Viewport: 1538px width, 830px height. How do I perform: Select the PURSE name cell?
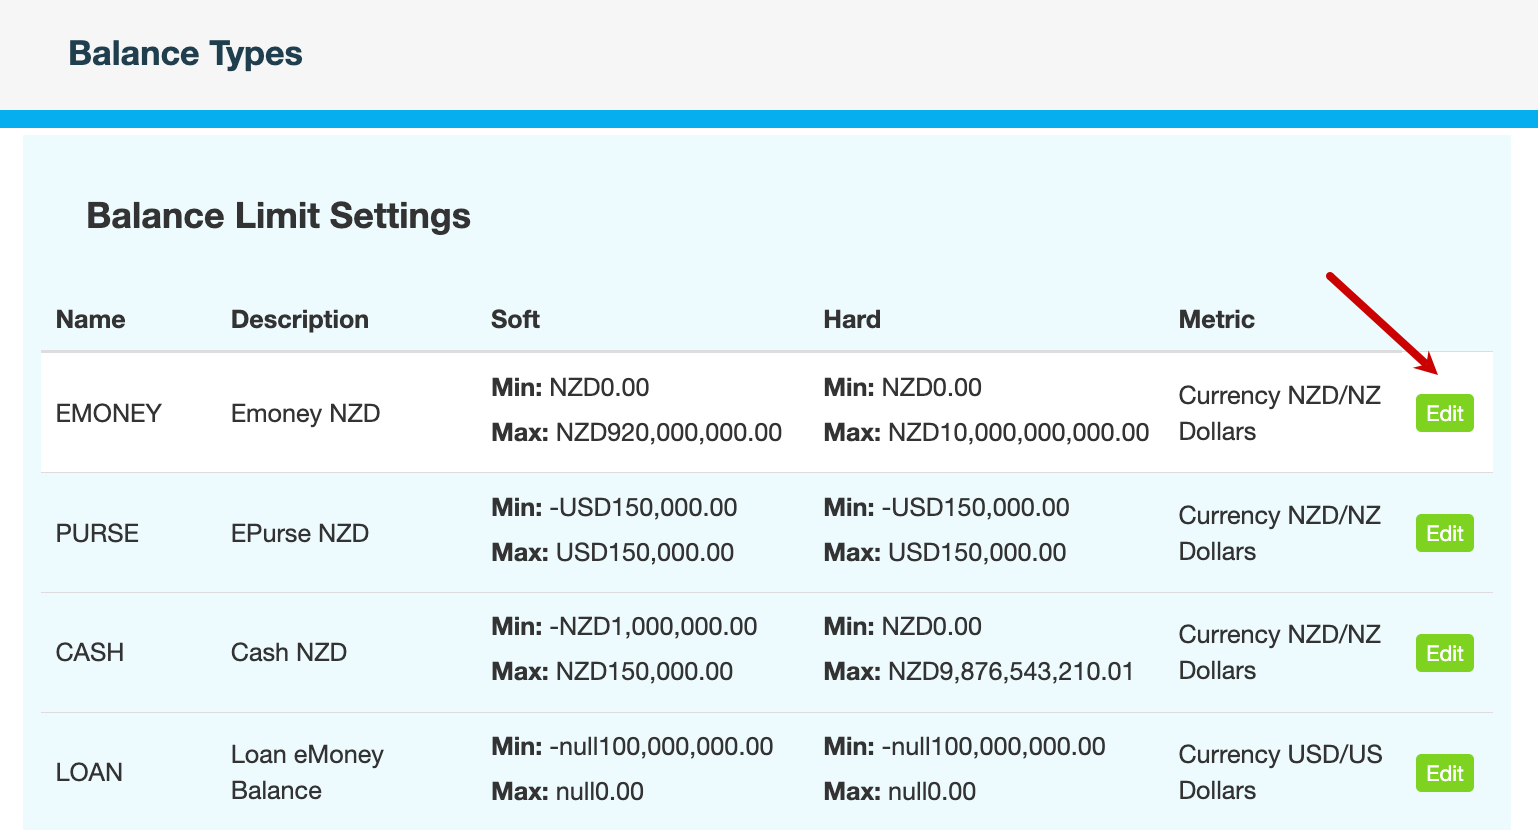[97, 533]
